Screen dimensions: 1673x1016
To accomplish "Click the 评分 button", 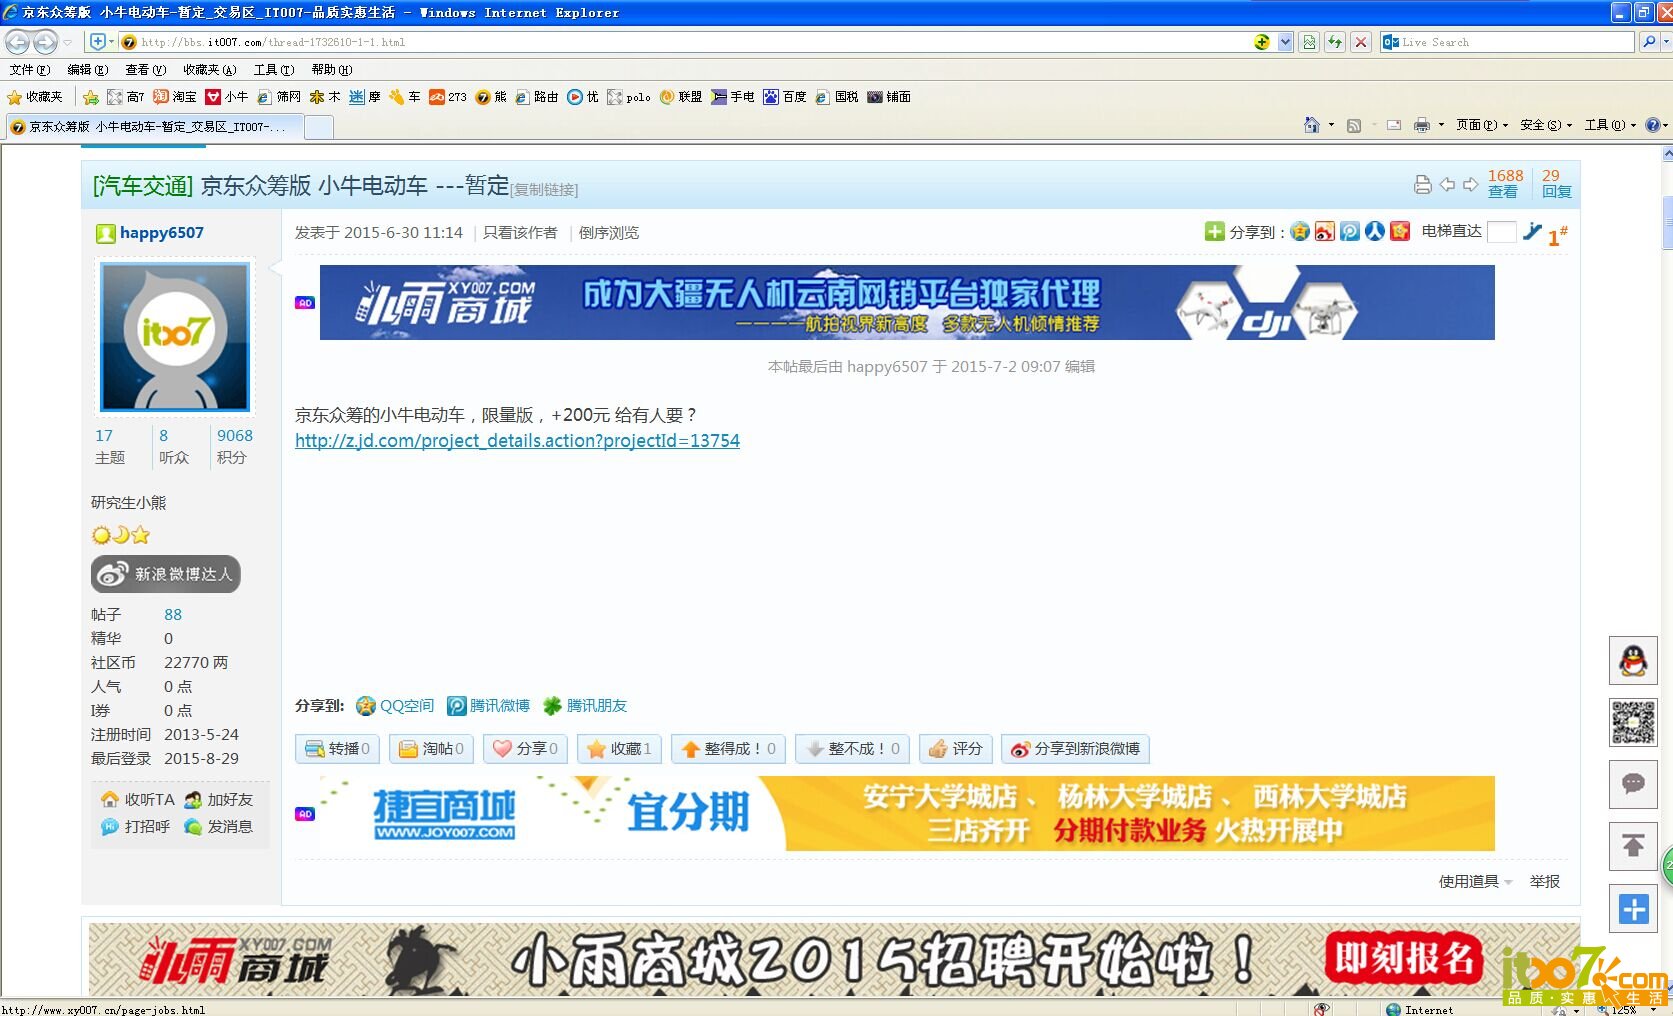I will click(x=955, y=748).
